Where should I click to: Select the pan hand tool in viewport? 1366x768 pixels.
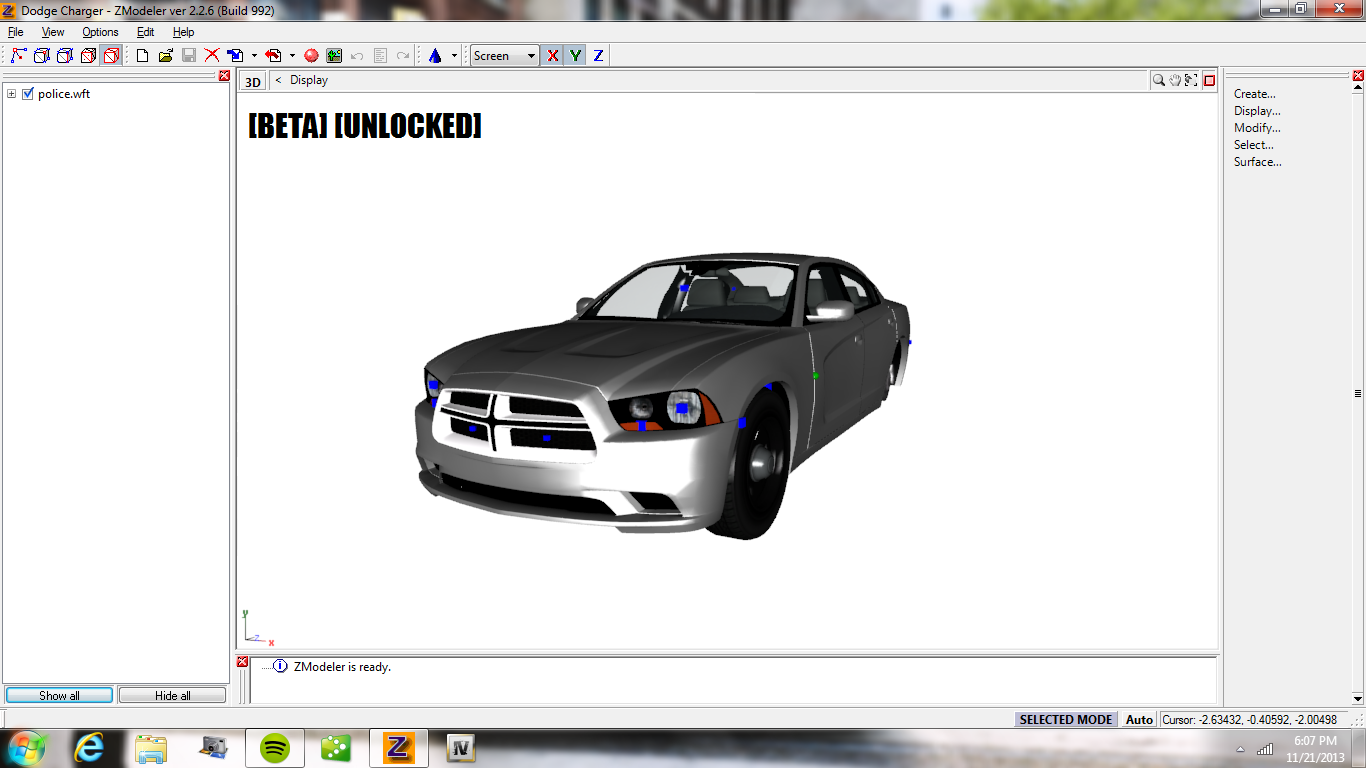point(1175,80)
